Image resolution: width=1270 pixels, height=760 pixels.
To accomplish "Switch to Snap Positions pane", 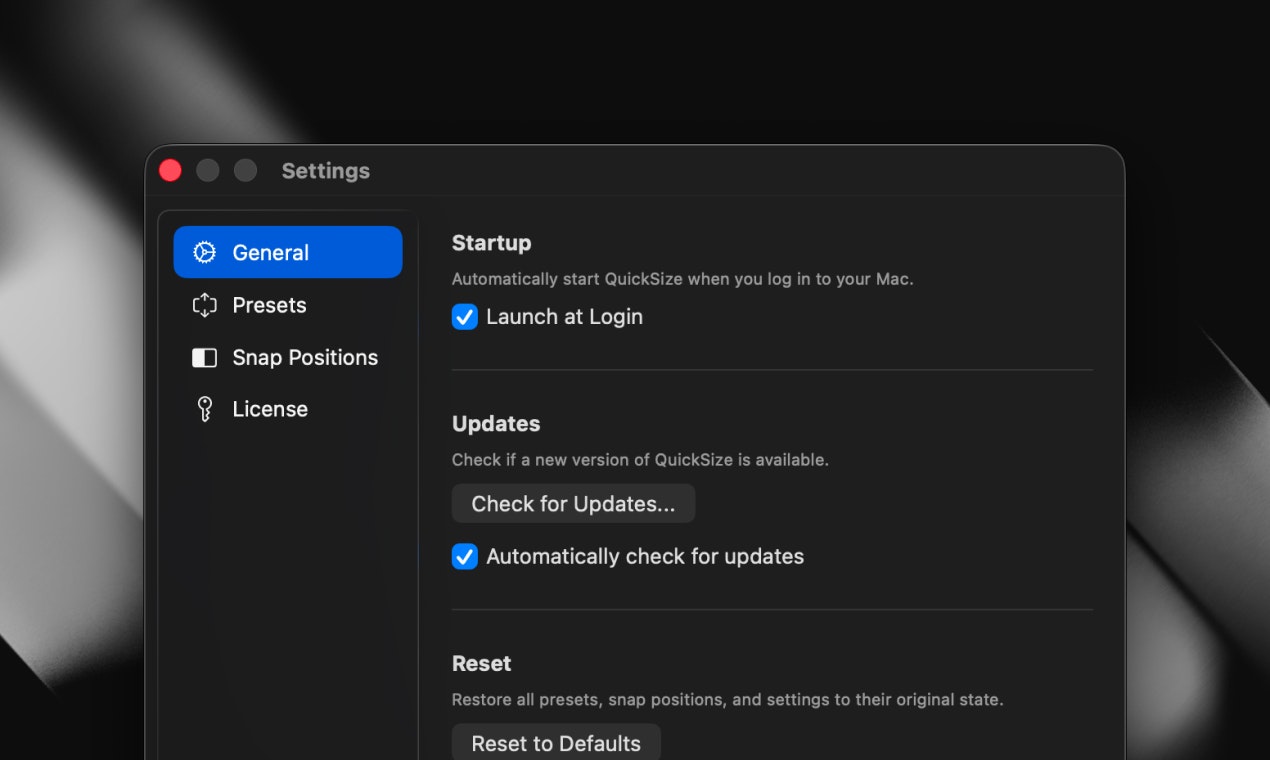I will click(288, 357).
